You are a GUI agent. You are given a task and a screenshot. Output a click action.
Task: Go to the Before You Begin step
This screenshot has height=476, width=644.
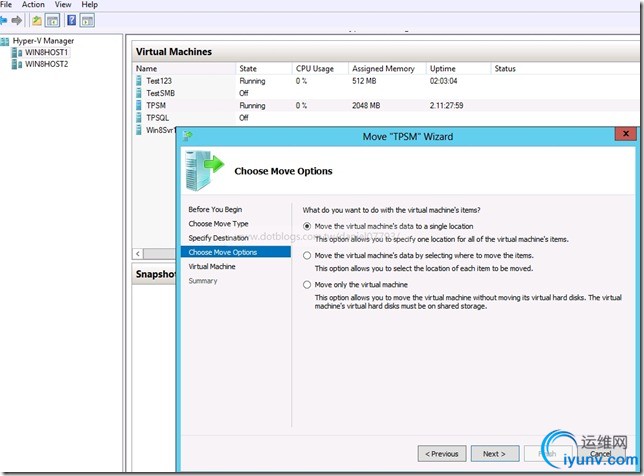[215, 209]
